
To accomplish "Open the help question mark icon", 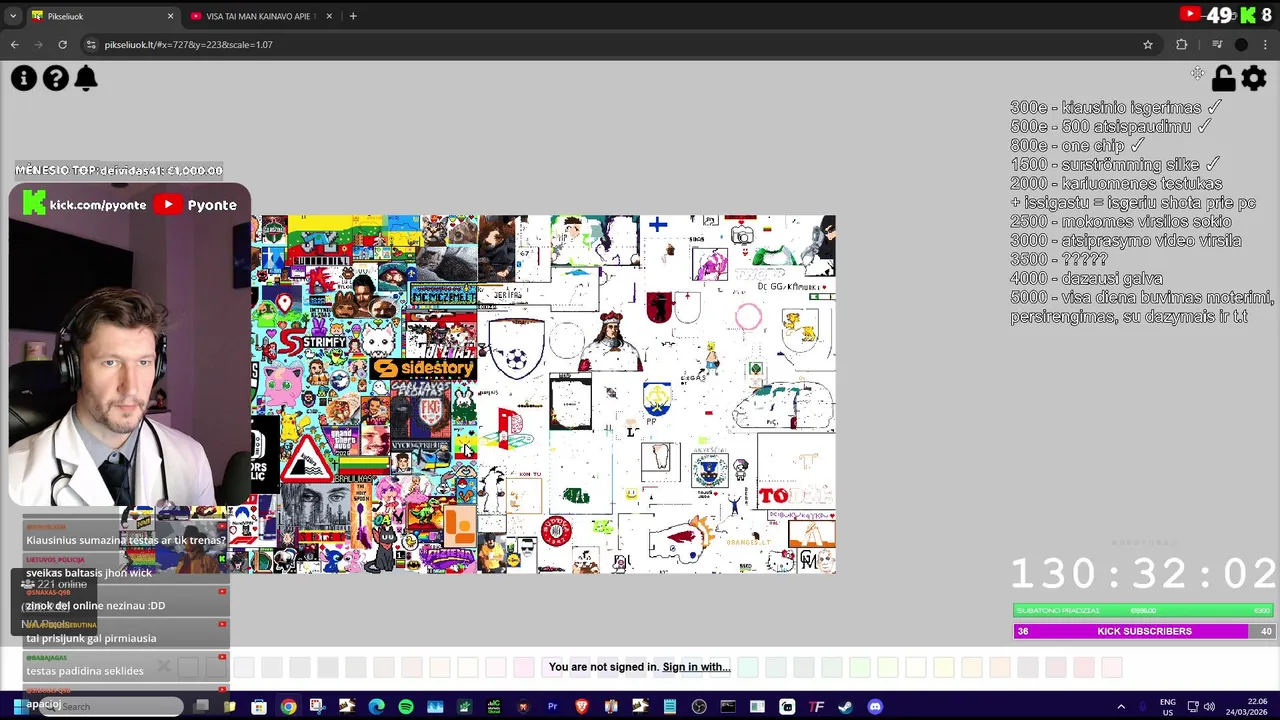I will (x=56, y=78).
